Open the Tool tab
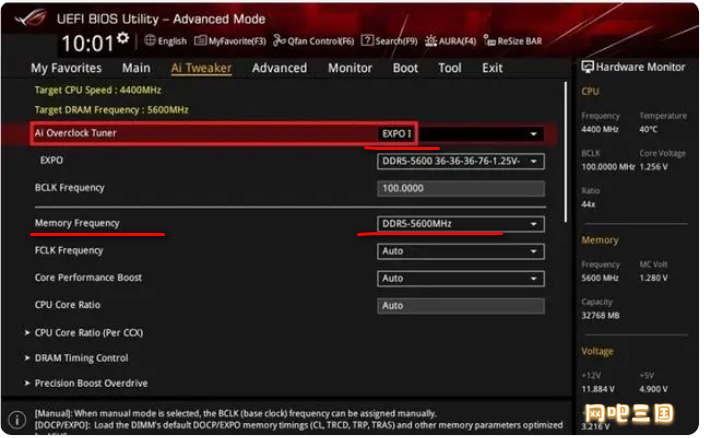The width and height of the screenshot is (704, 438). coord(449,68)
